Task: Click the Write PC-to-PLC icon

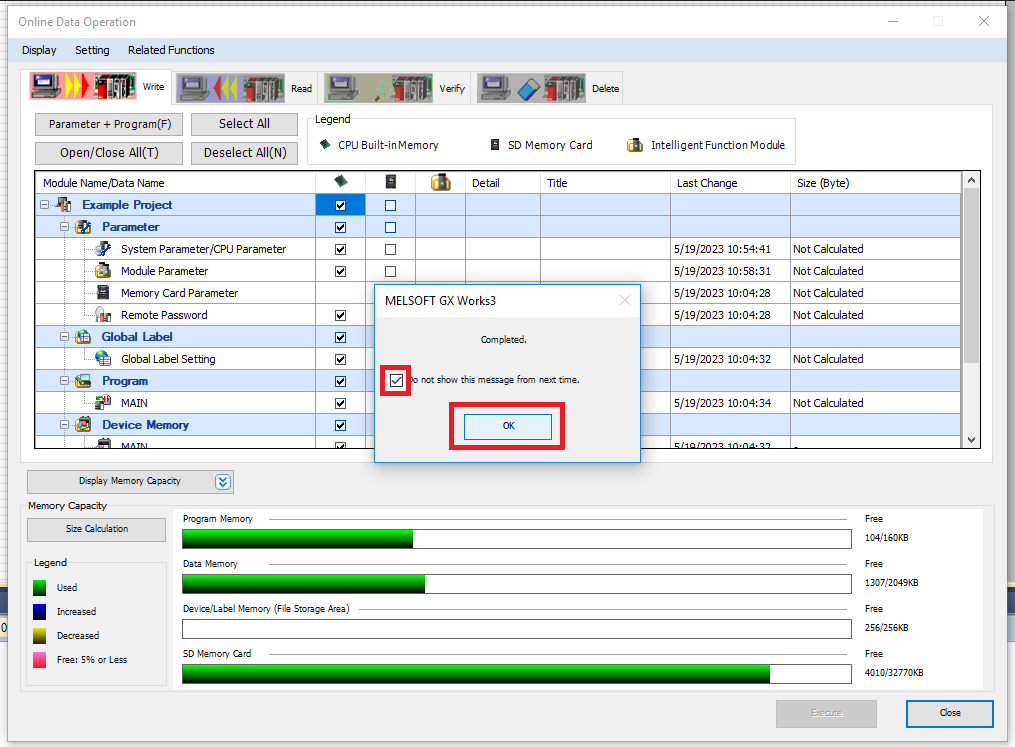Action: click(84, 87)
